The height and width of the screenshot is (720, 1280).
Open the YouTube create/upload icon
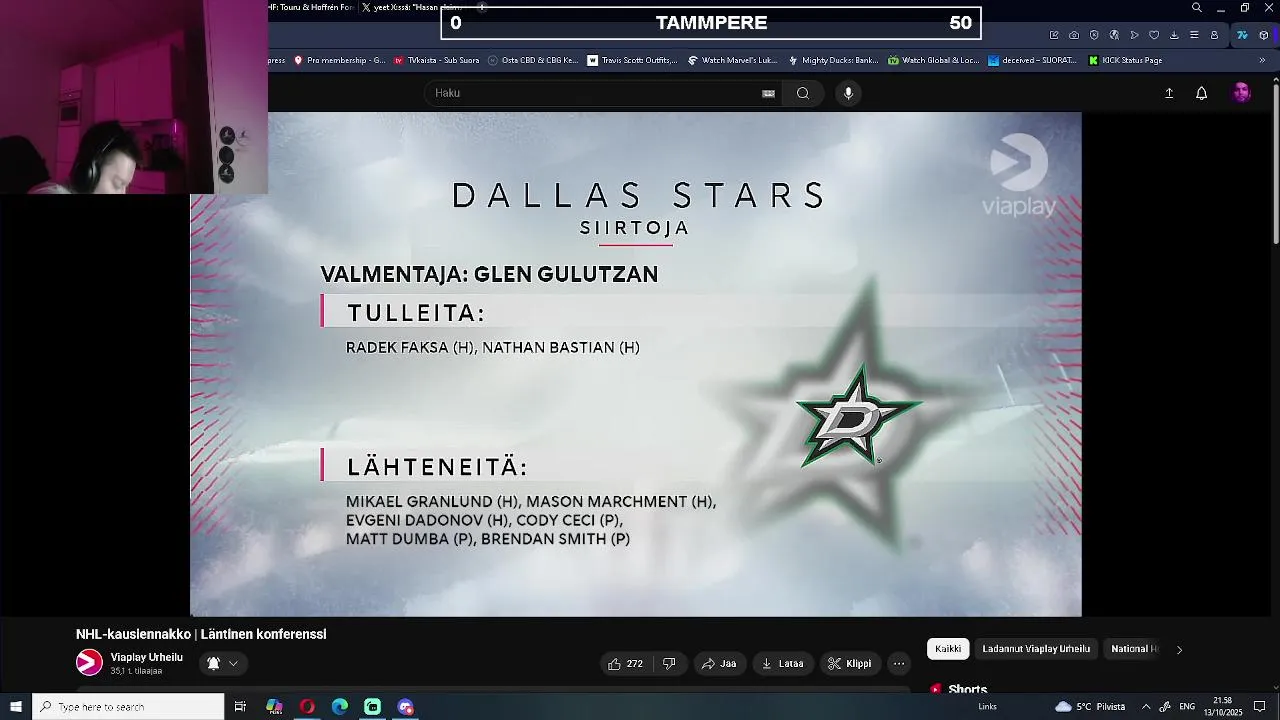[1169, 93]
